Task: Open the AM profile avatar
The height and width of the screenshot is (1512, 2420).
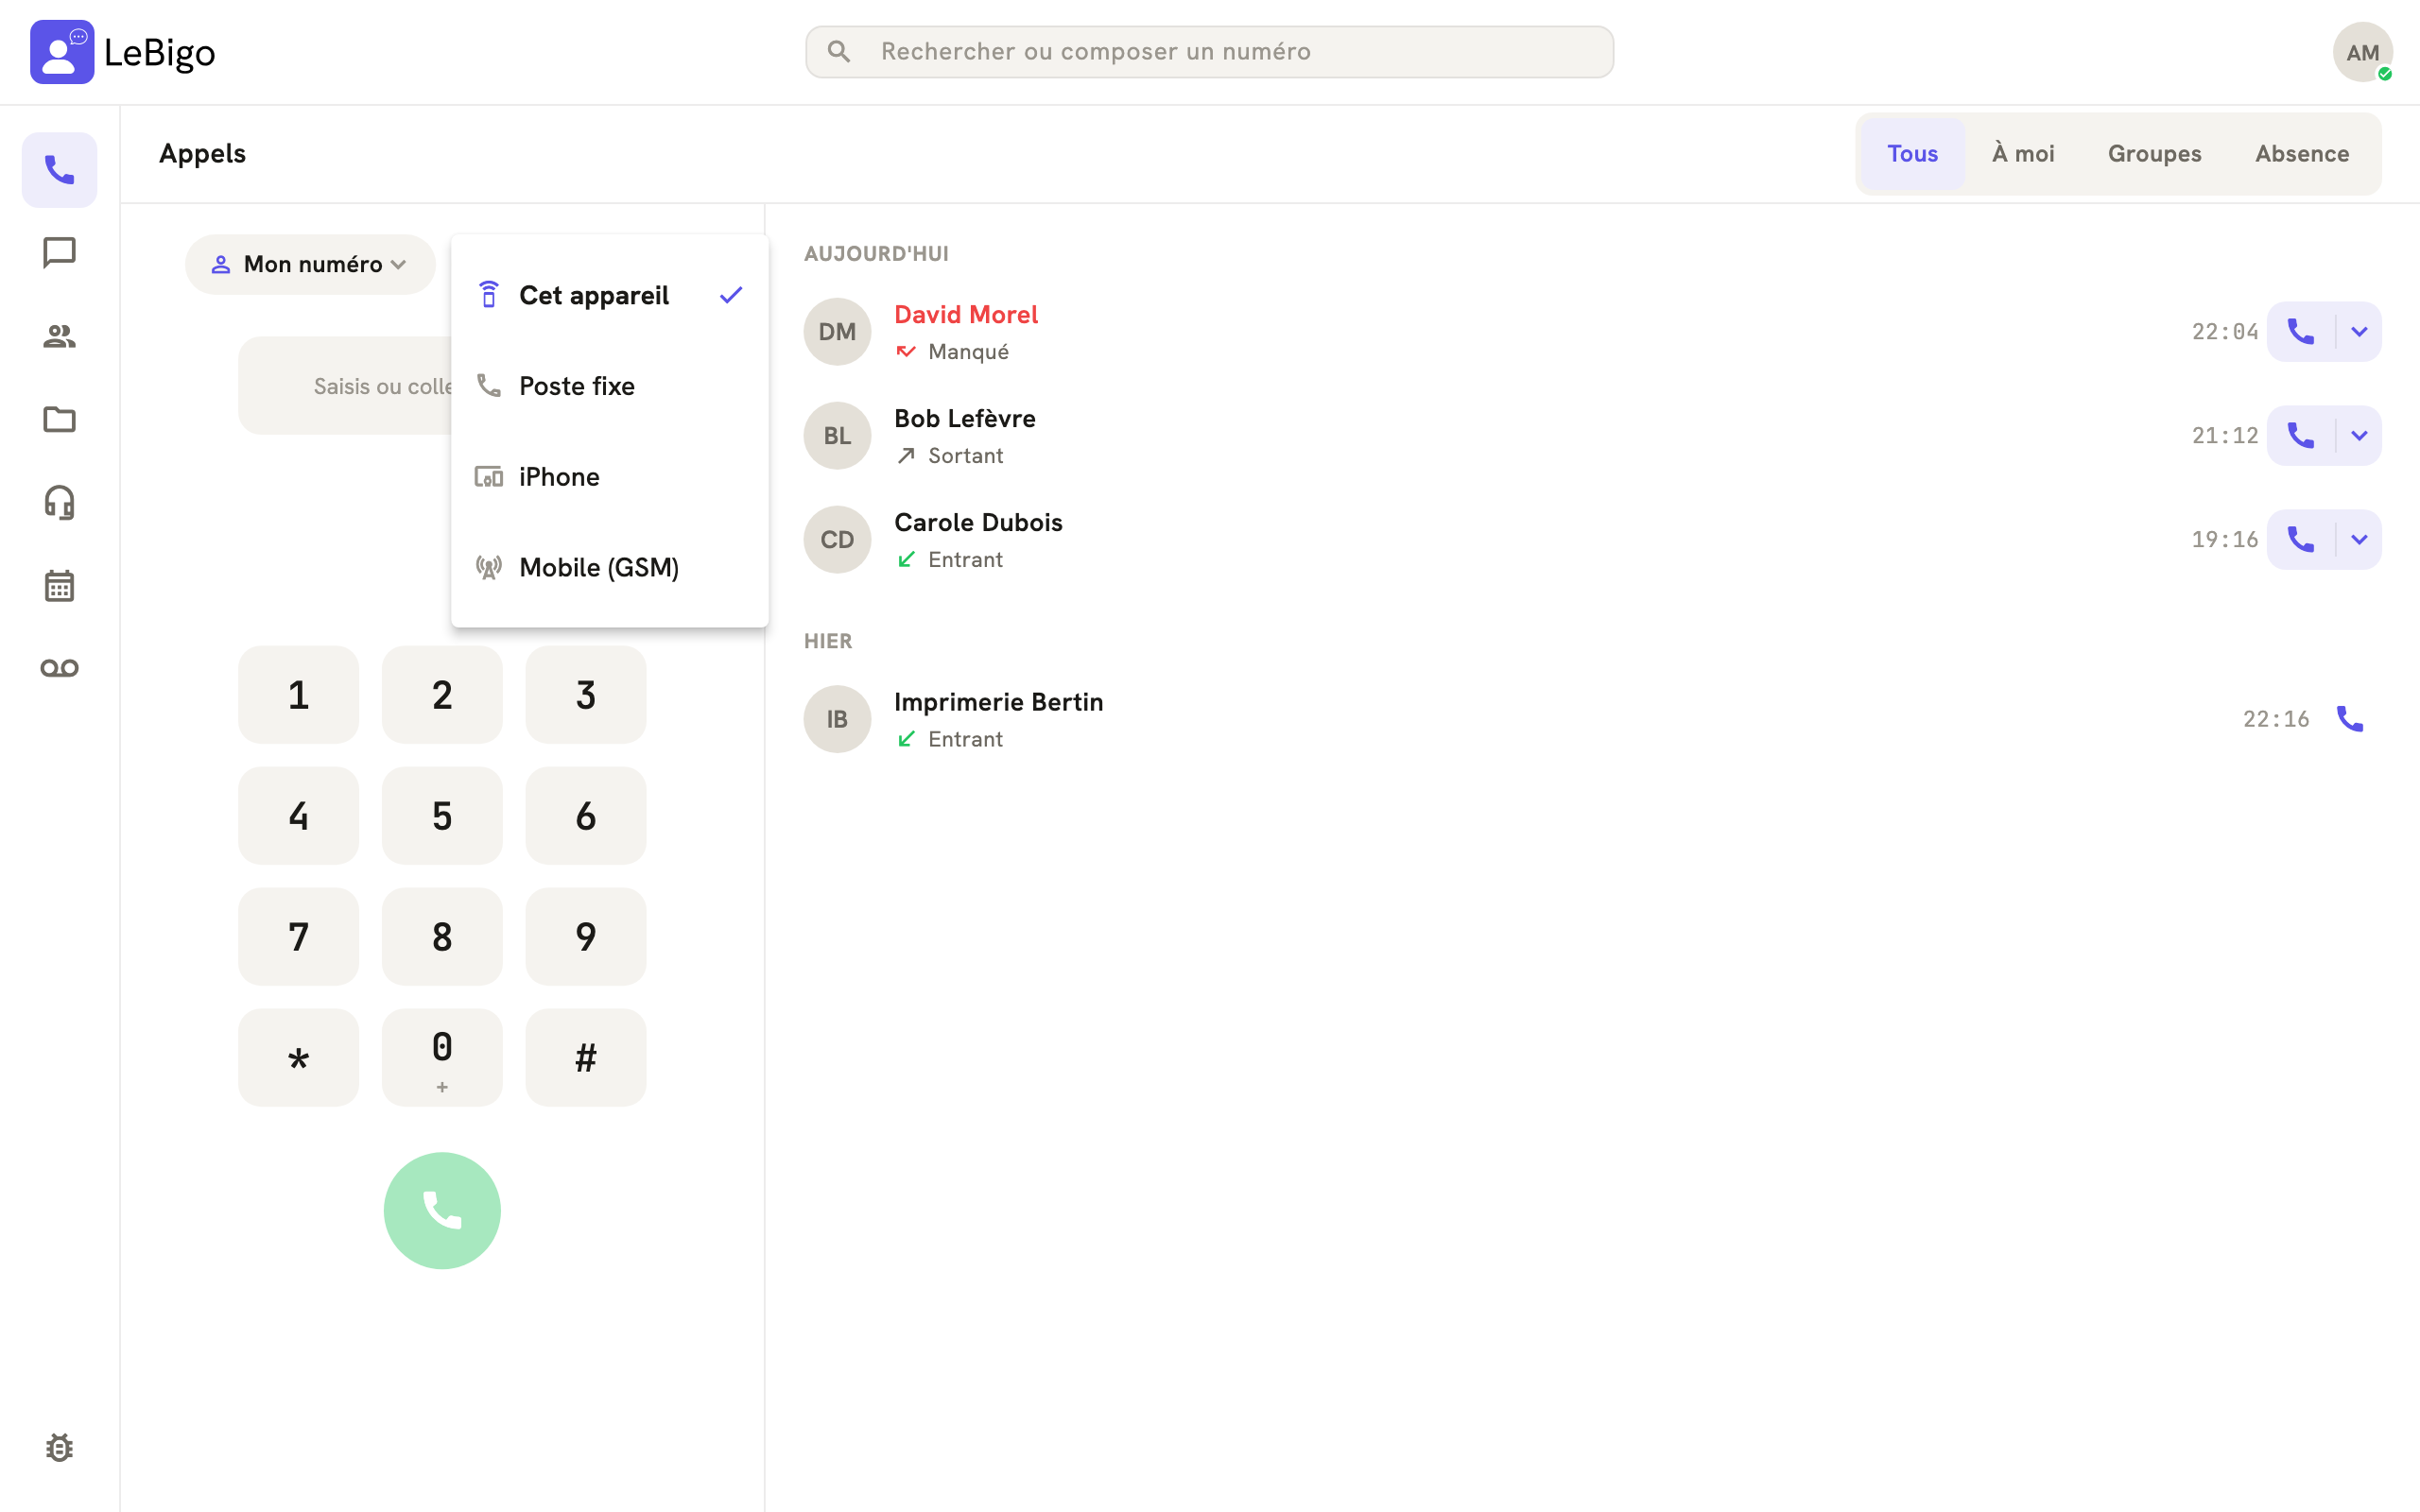Action: [2362, 52]
